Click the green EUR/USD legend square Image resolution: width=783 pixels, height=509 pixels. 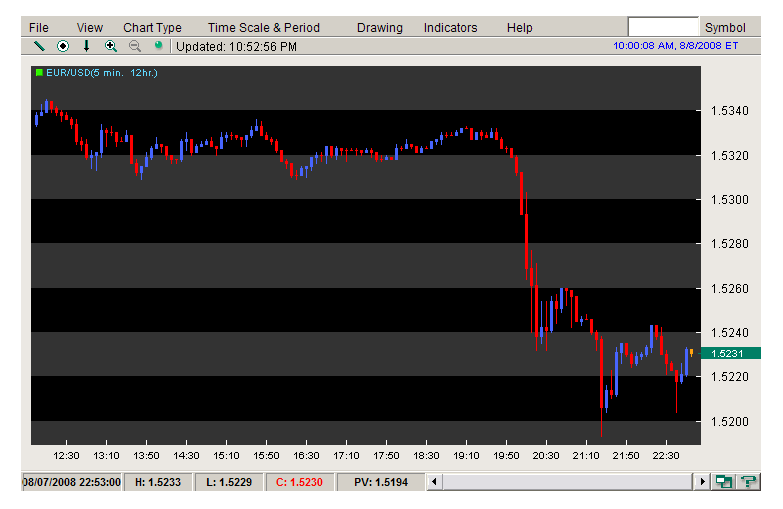pyautogui.click(x=39, y=73)
